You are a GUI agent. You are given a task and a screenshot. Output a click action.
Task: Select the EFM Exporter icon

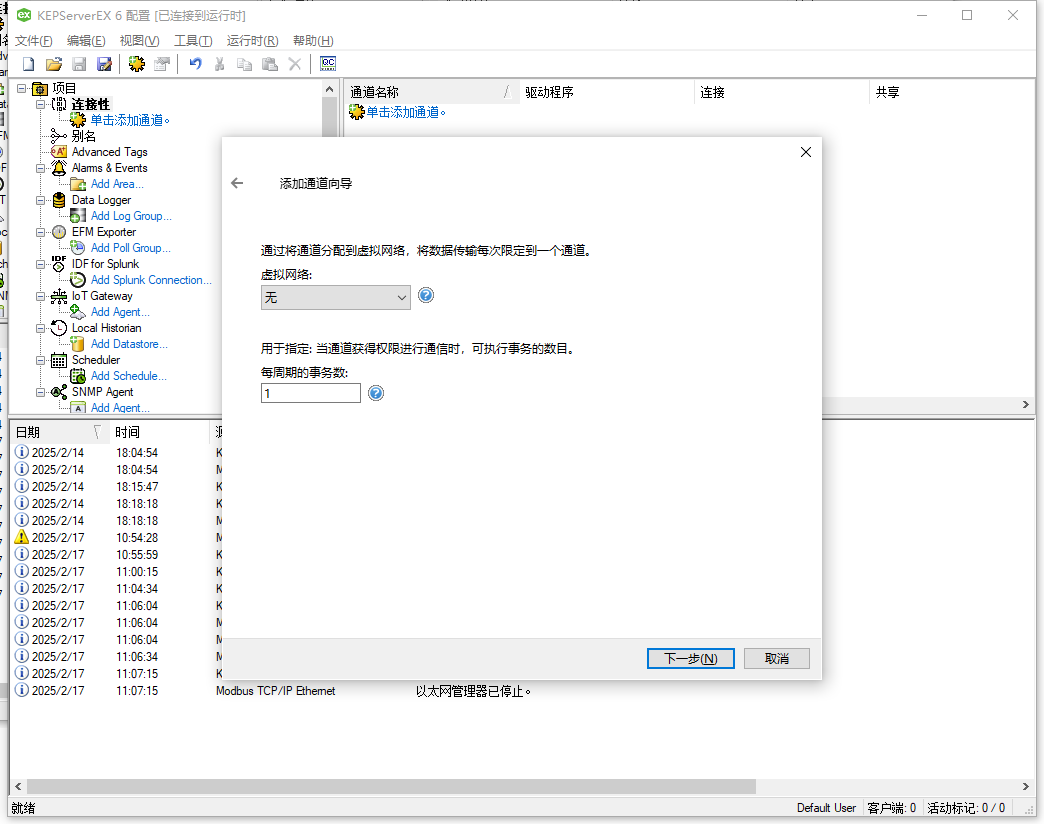59,232
